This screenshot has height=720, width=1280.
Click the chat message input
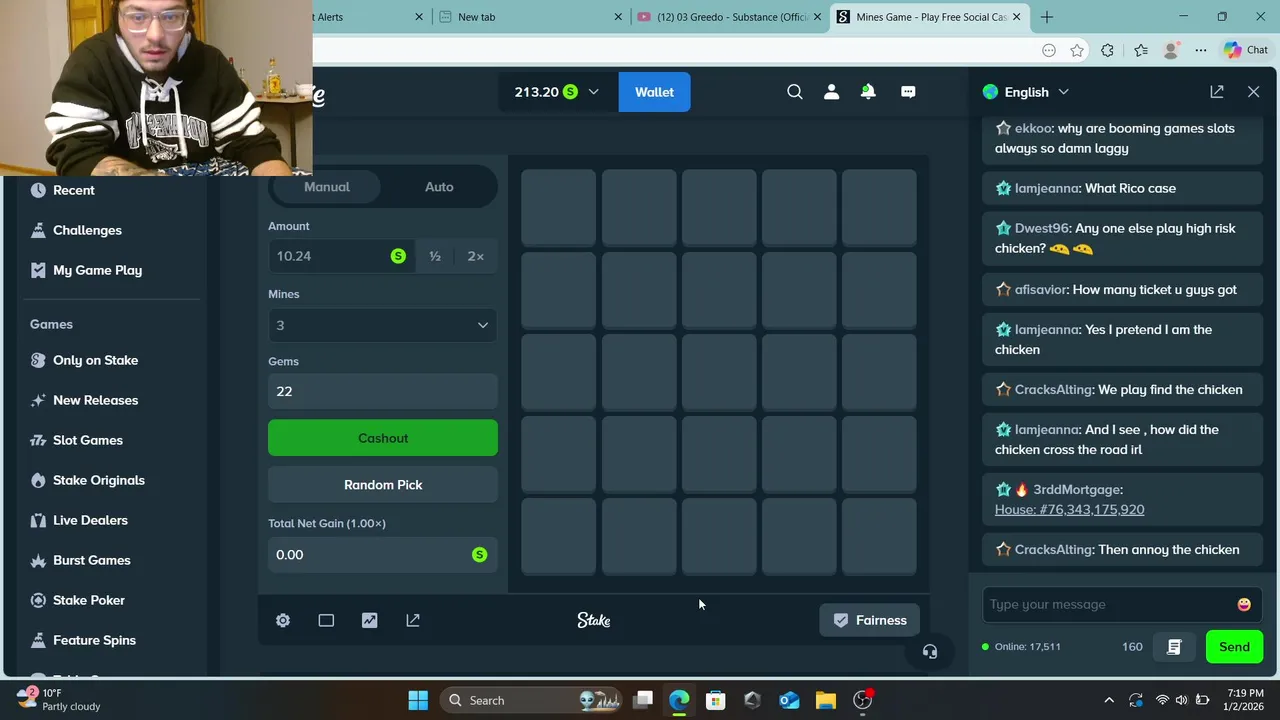point(1110,605)
